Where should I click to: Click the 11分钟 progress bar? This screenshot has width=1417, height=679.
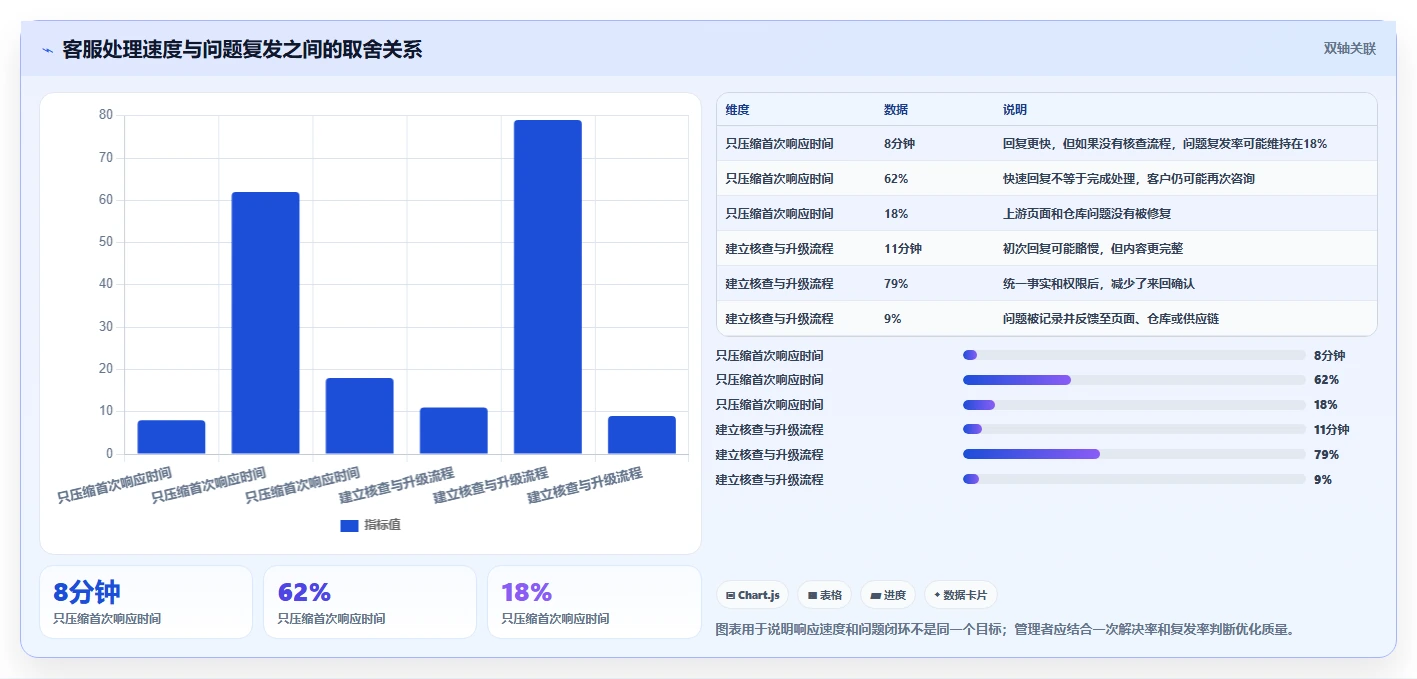1134,430
